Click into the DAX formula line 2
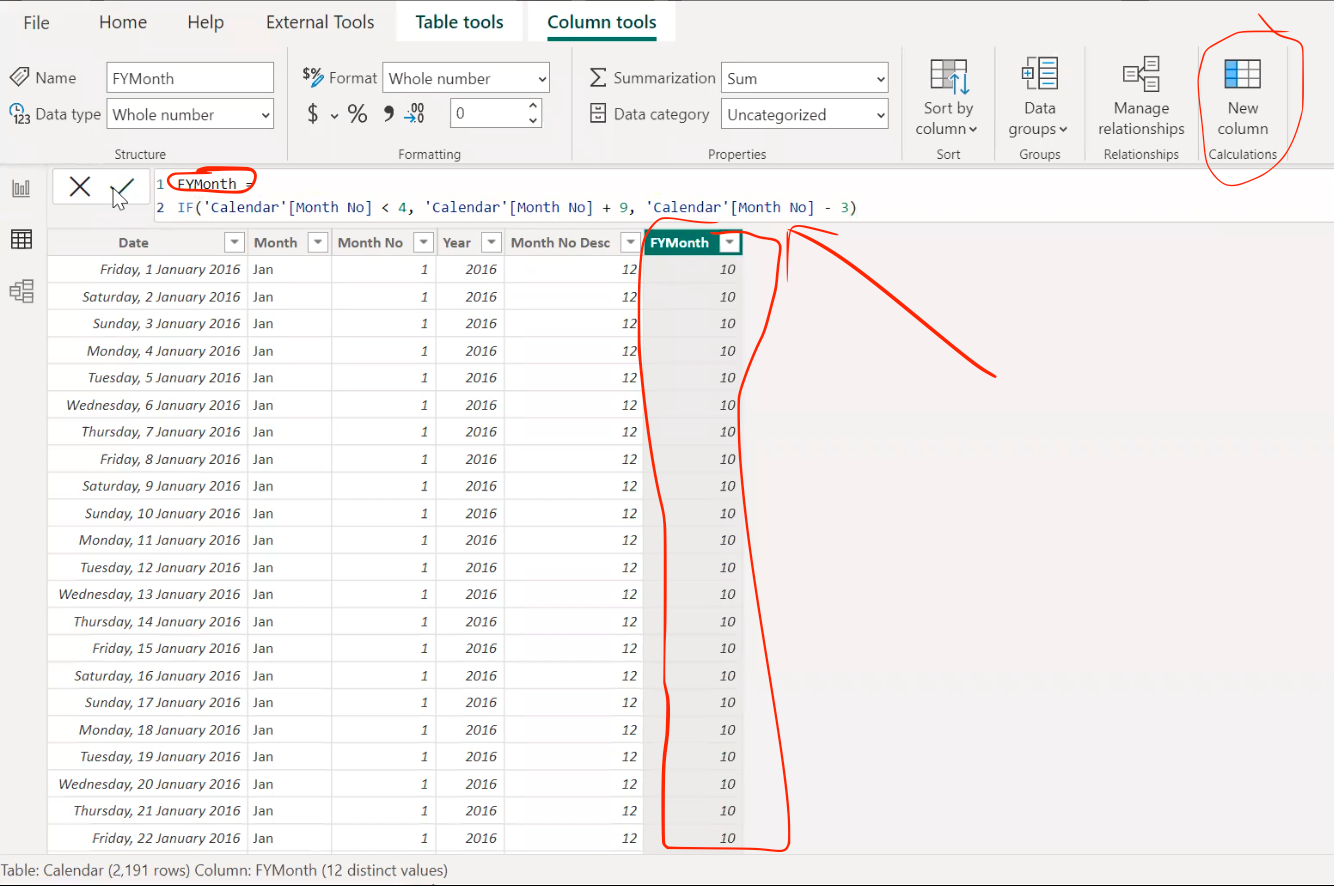The width and height of the screenshot is (1334, 886). click(517, 208)
